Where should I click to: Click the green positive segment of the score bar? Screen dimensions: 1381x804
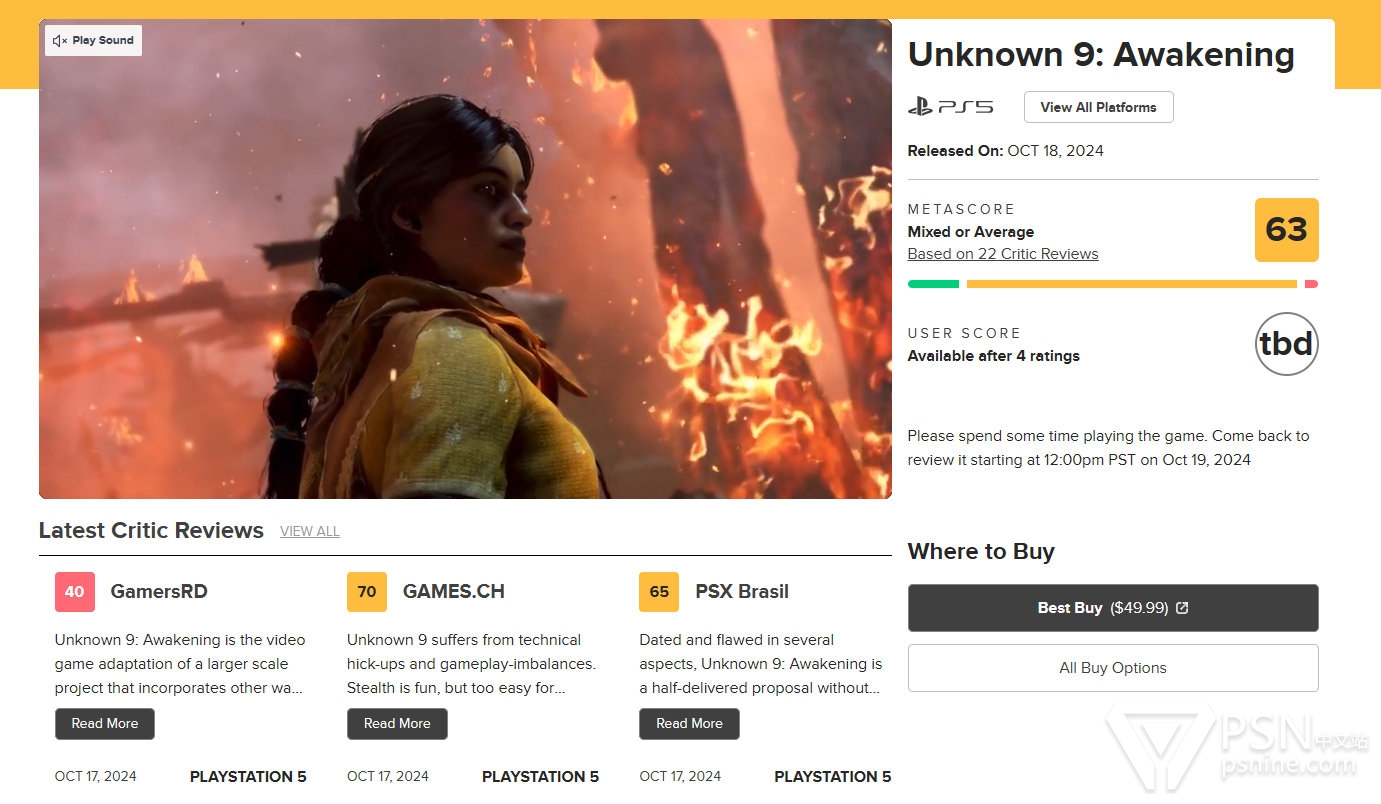933,284
